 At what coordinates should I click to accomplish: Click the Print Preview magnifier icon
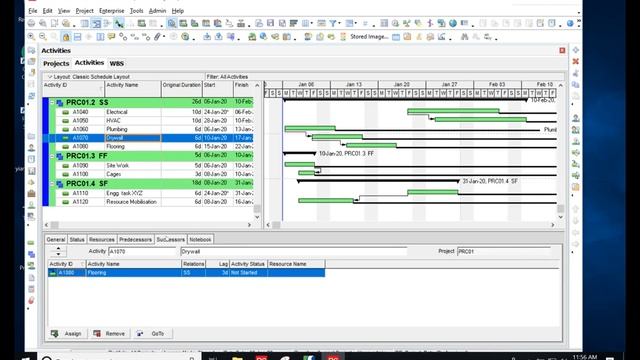point(42,24)
